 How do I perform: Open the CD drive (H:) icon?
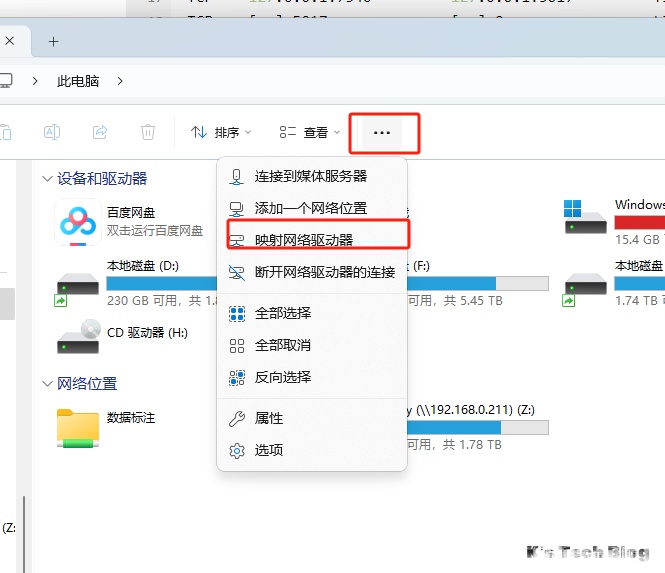(x=78, y=336)
